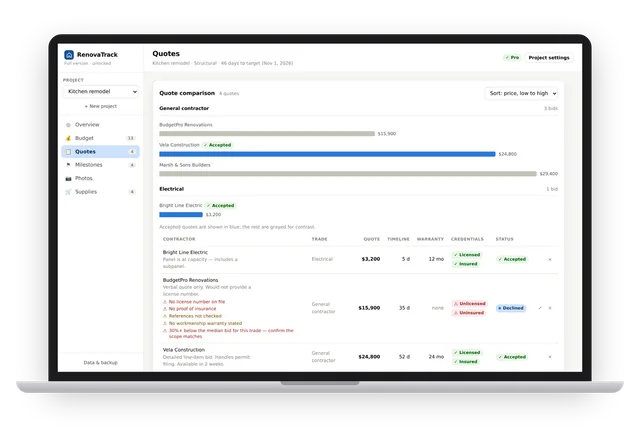Click the '3 bids' count label
The width and height of the screenshot is (640, 427).
point(551,109)
